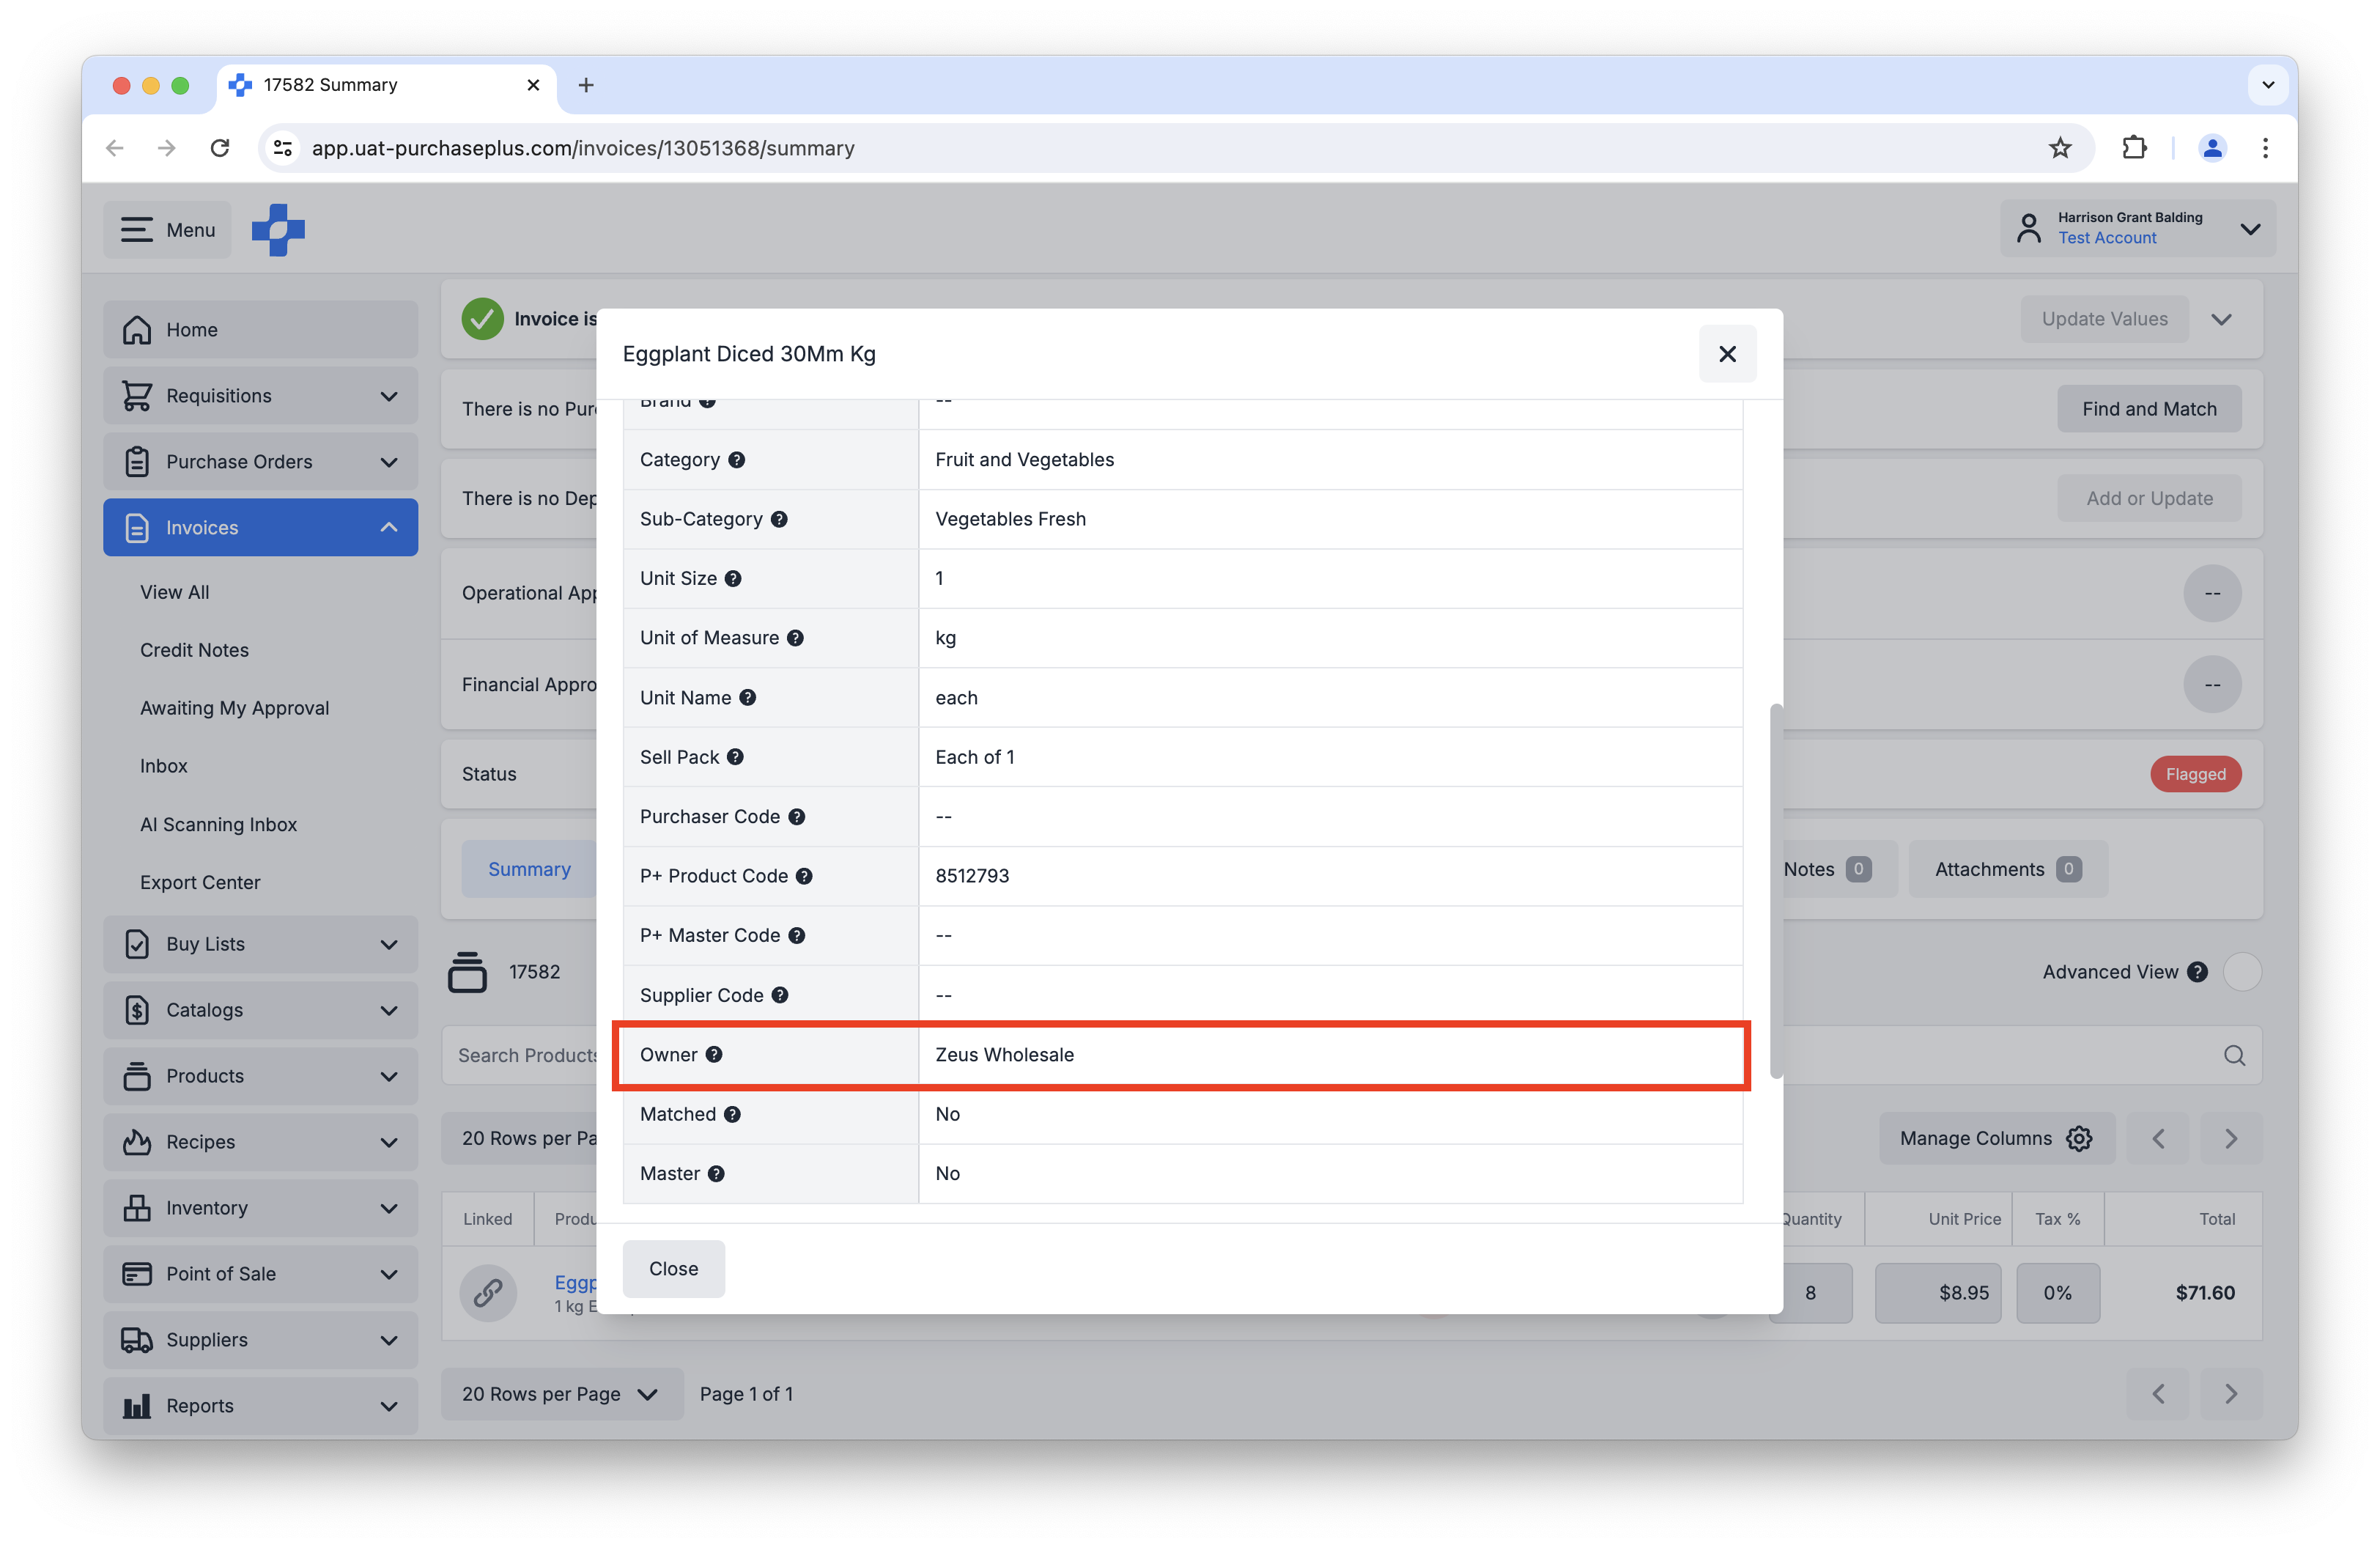Screen dimensions: 2380x1548
Task: Click the browser address bar URL
Action: [583, 148]
